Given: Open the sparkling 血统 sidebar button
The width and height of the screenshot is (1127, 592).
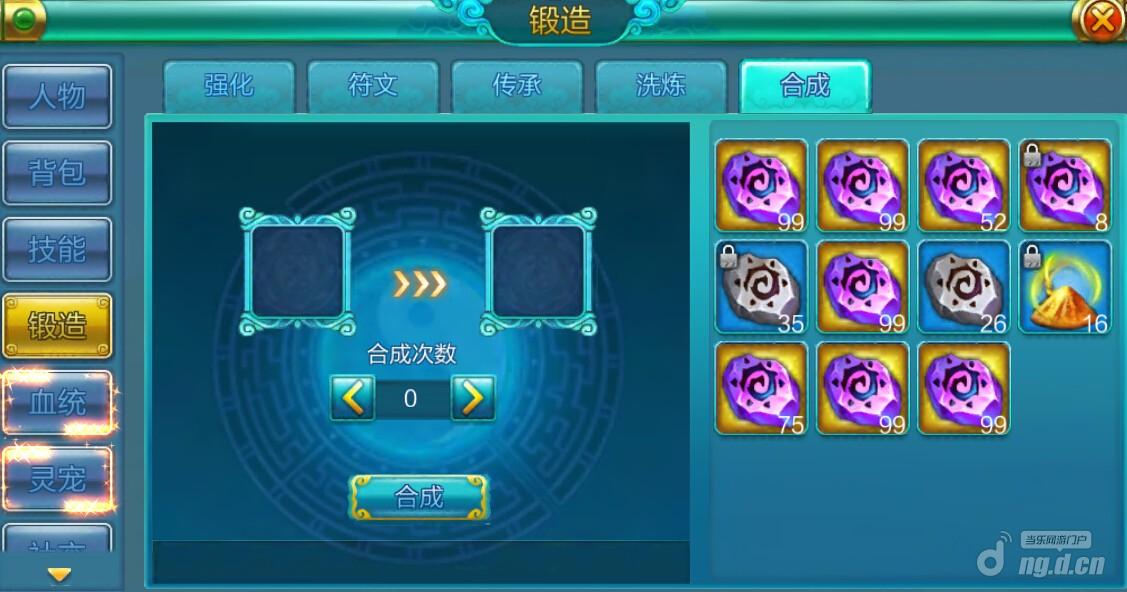Looking at the screenshot, I should 58,402.
